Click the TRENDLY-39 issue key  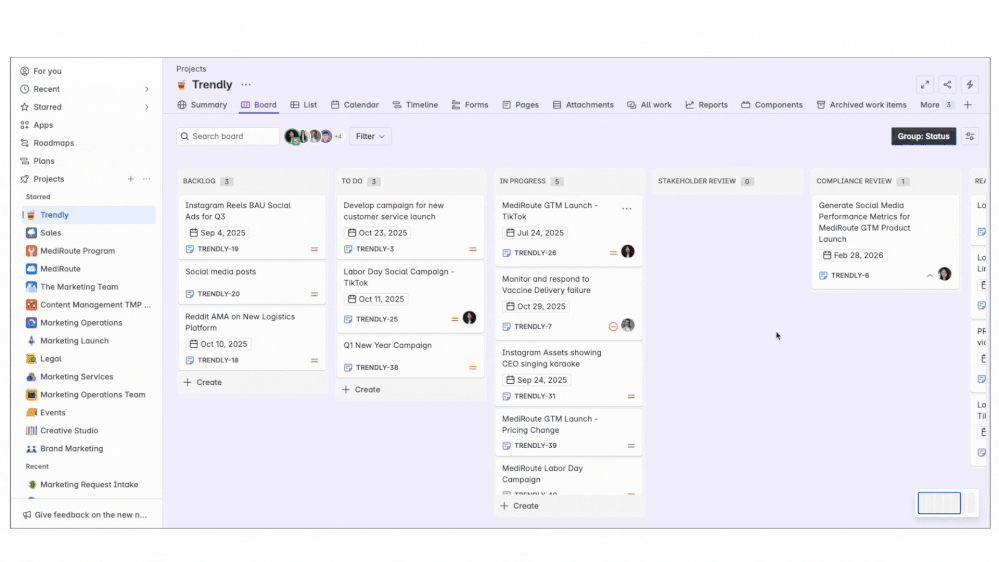535,446
